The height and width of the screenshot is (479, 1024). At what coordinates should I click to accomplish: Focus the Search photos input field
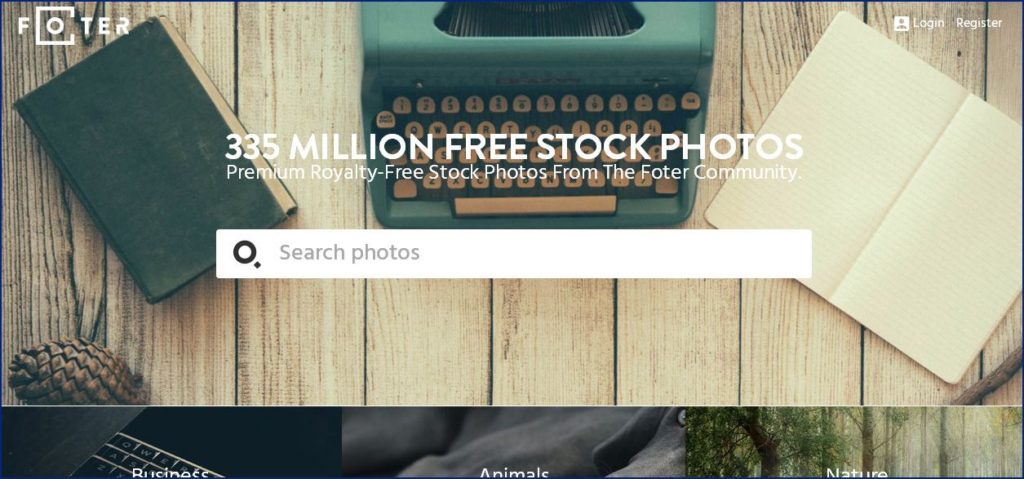tap(514, 254)
